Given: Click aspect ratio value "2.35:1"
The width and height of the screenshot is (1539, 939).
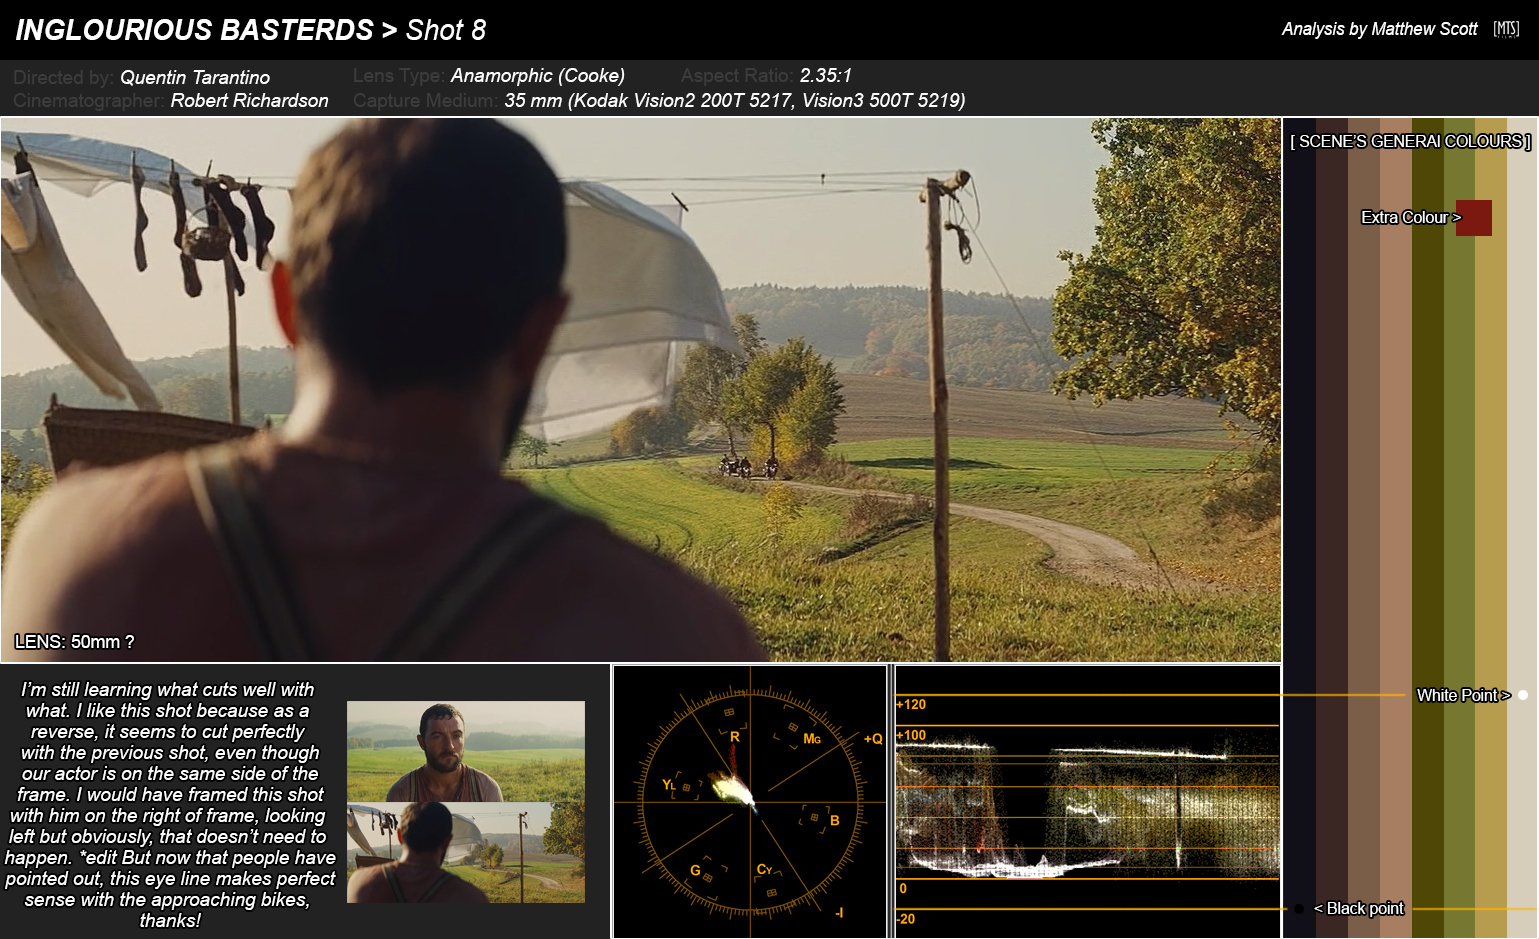Looking at the screenshot, I should [826, 75].
